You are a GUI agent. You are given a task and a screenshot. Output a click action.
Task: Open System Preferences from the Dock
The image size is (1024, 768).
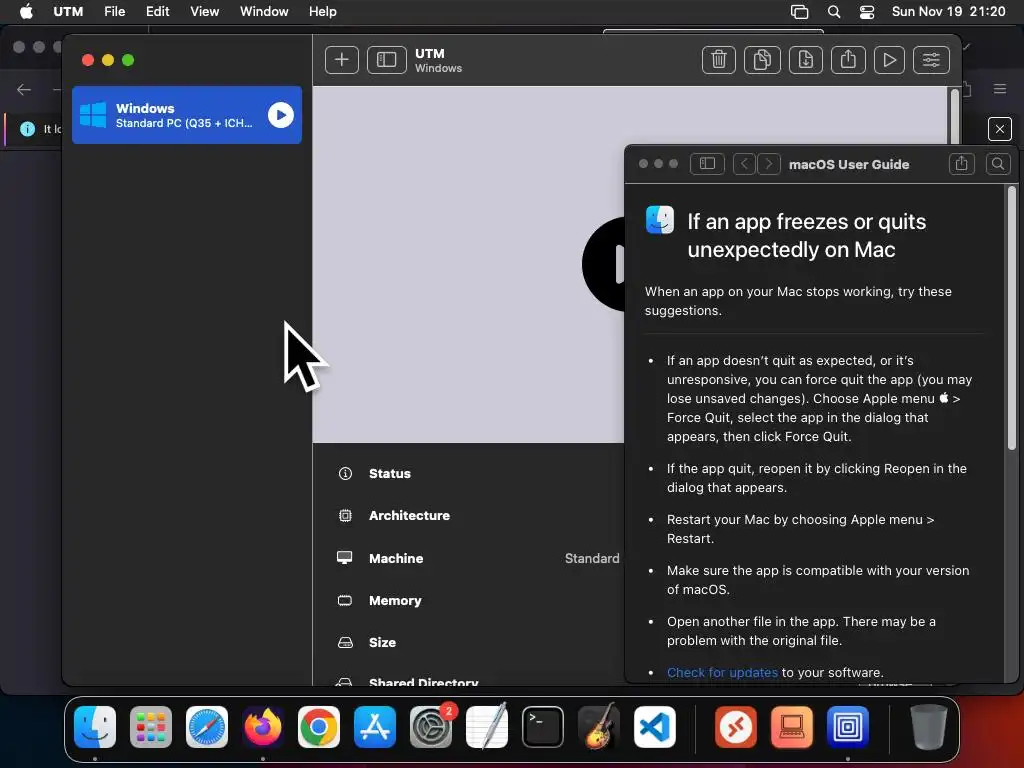pos(431,727)
